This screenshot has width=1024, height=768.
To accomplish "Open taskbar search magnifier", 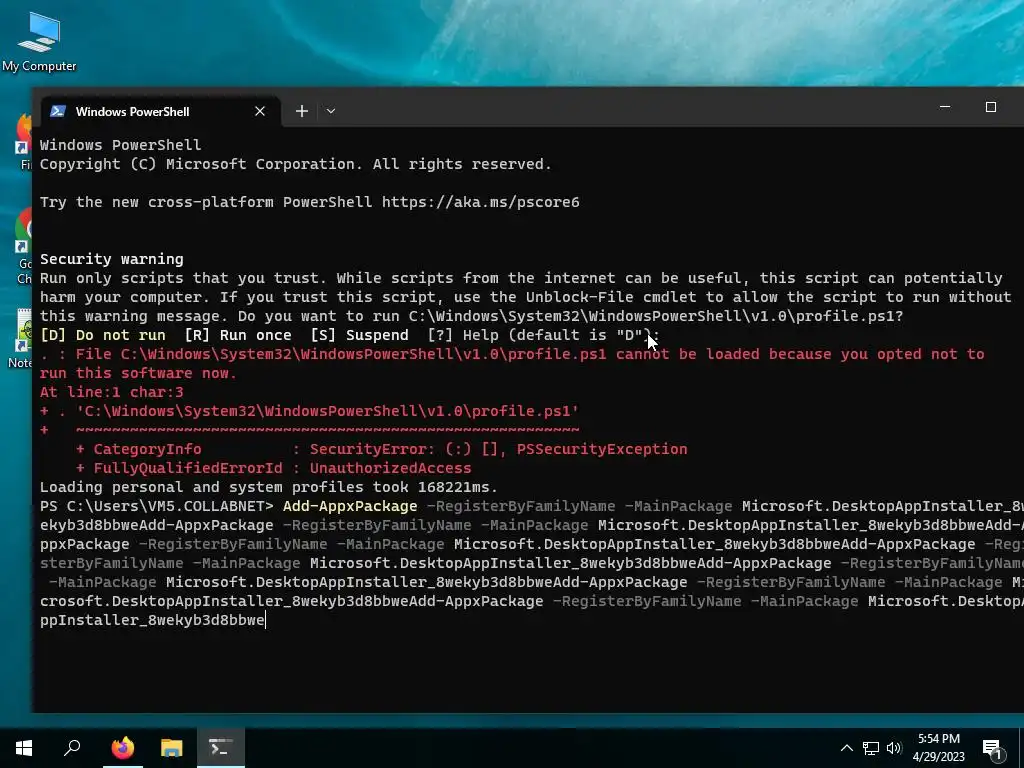I will [72, 748].
